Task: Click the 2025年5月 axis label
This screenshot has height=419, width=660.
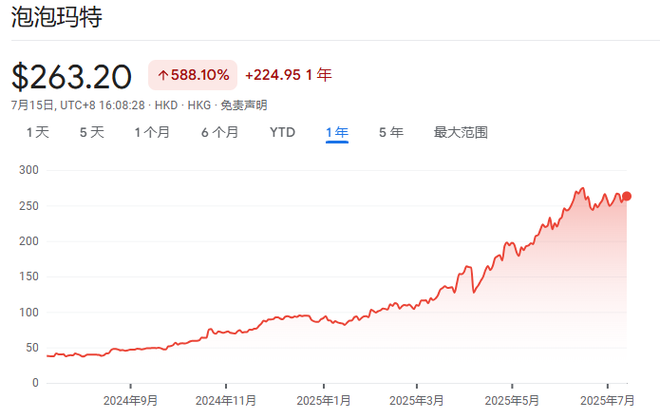Action: [x=512, y=400]
